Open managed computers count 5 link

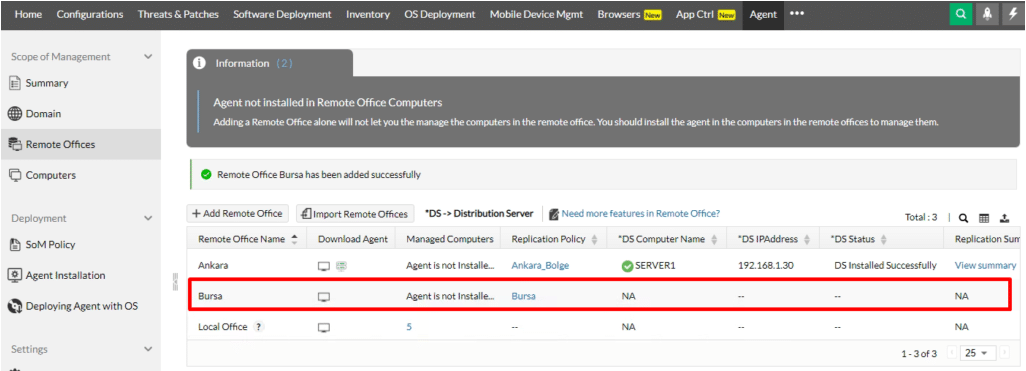(x=409, y=327)
